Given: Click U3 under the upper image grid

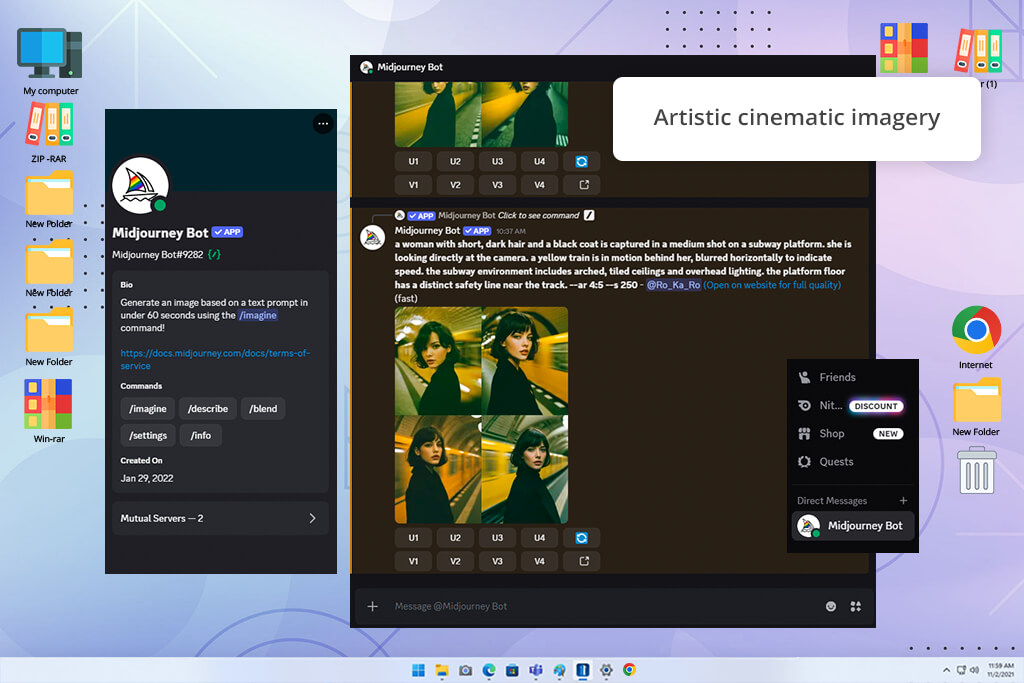Looking at the screenshot, I should 497,161.
